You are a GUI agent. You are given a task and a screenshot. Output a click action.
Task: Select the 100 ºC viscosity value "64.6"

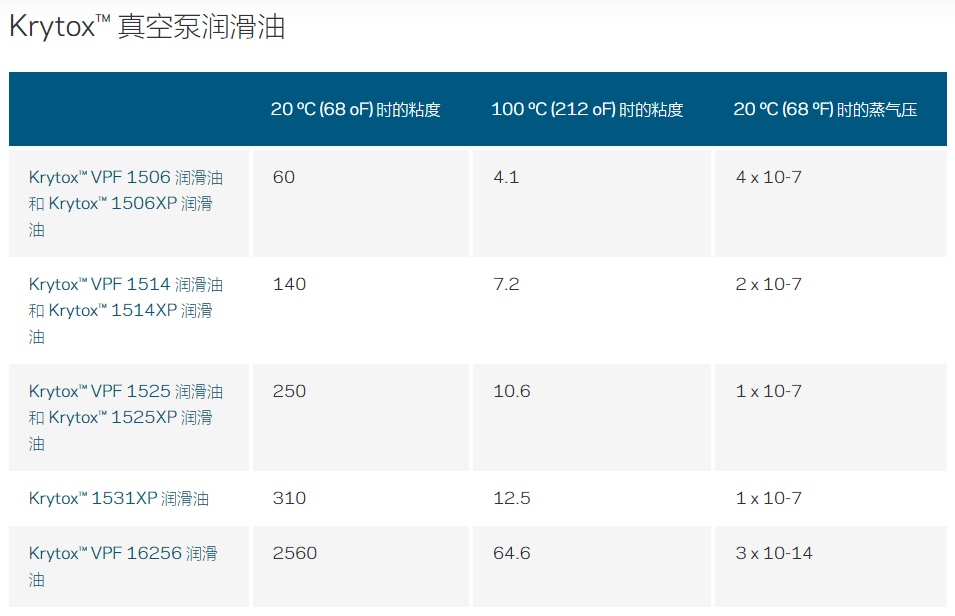(512, 553)
